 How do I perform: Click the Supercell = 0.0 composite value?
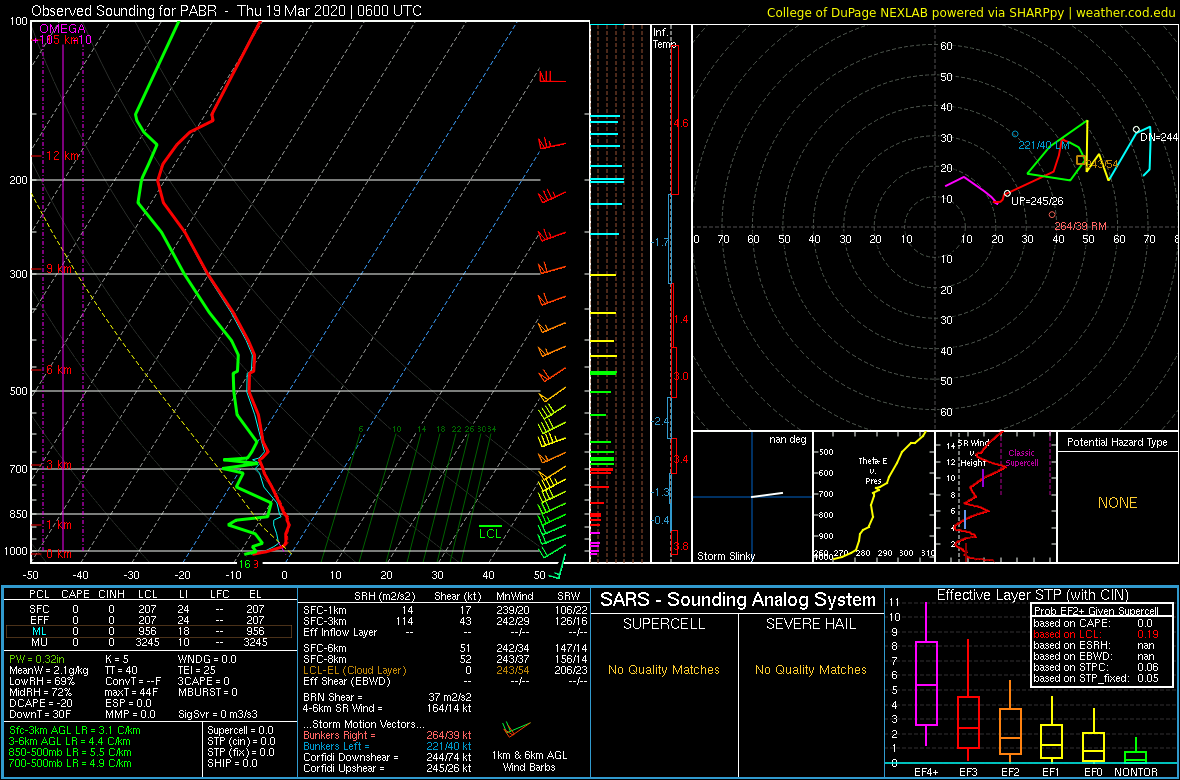242,730
